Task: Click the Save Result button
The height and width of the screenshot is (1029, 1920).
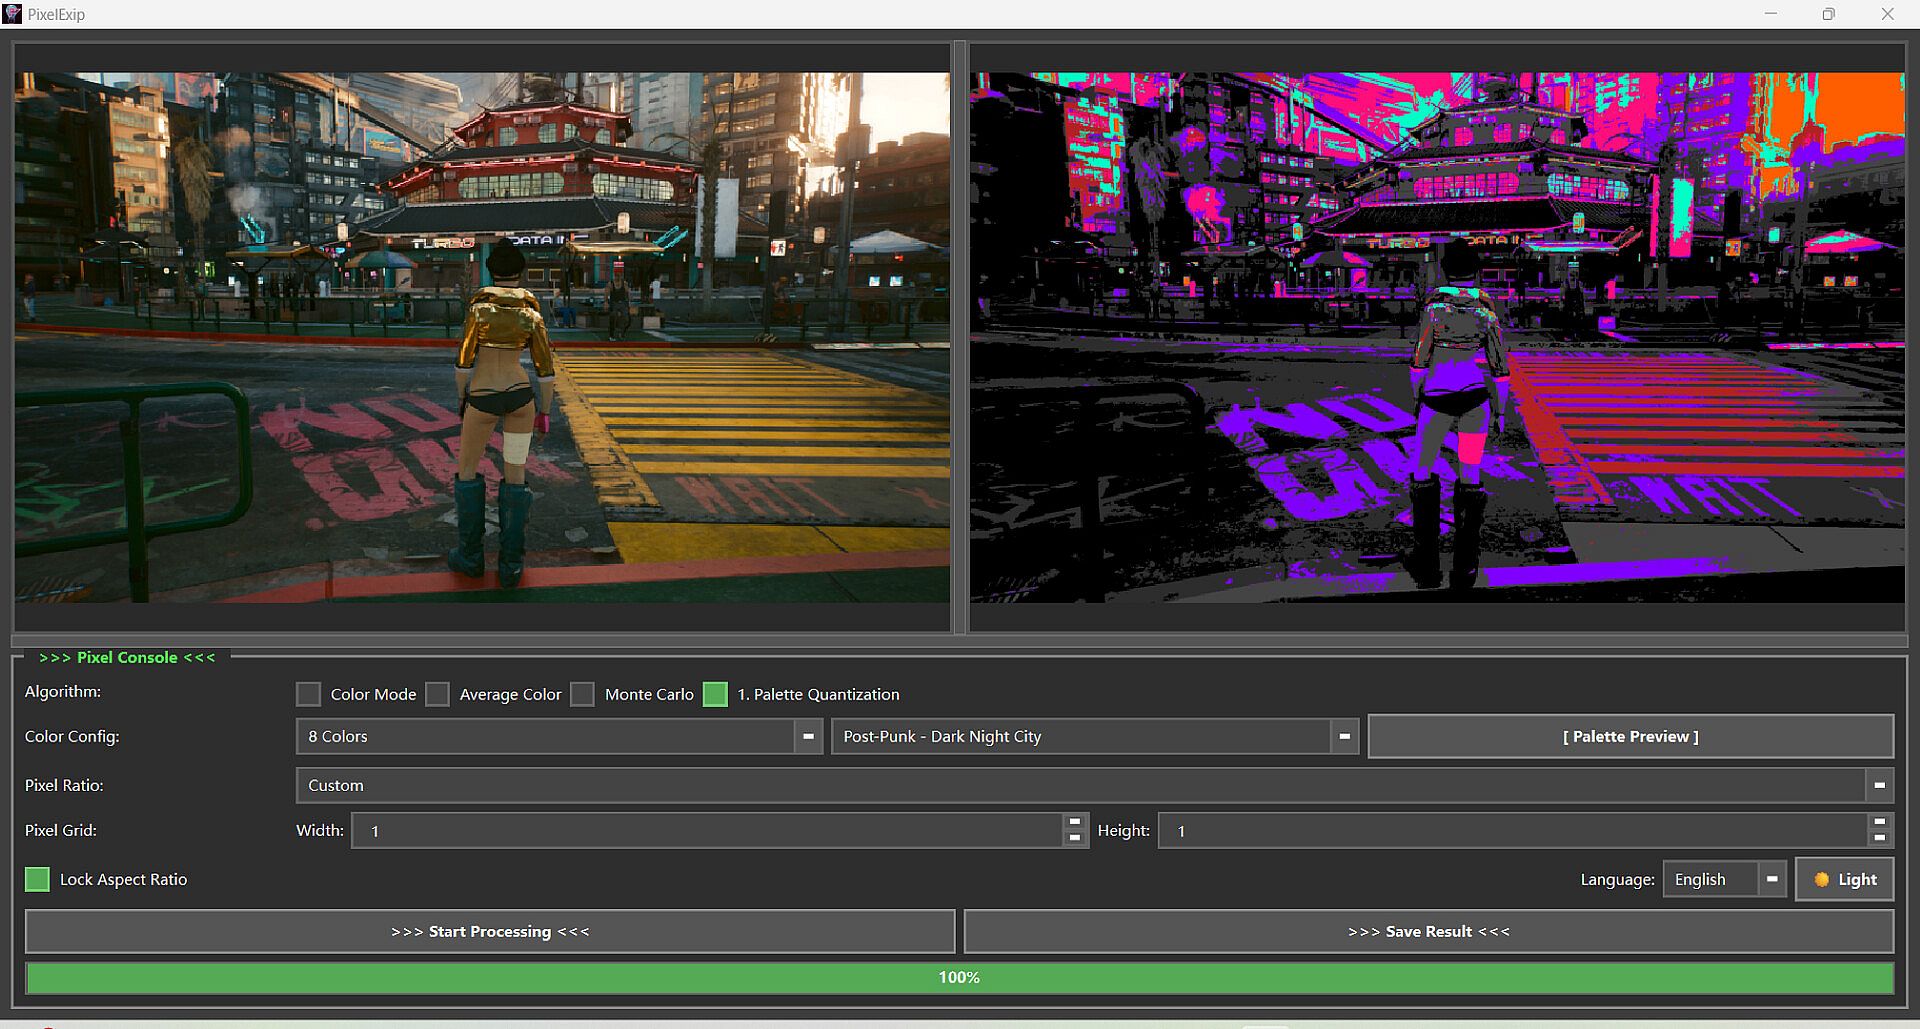Action: 1428,932
